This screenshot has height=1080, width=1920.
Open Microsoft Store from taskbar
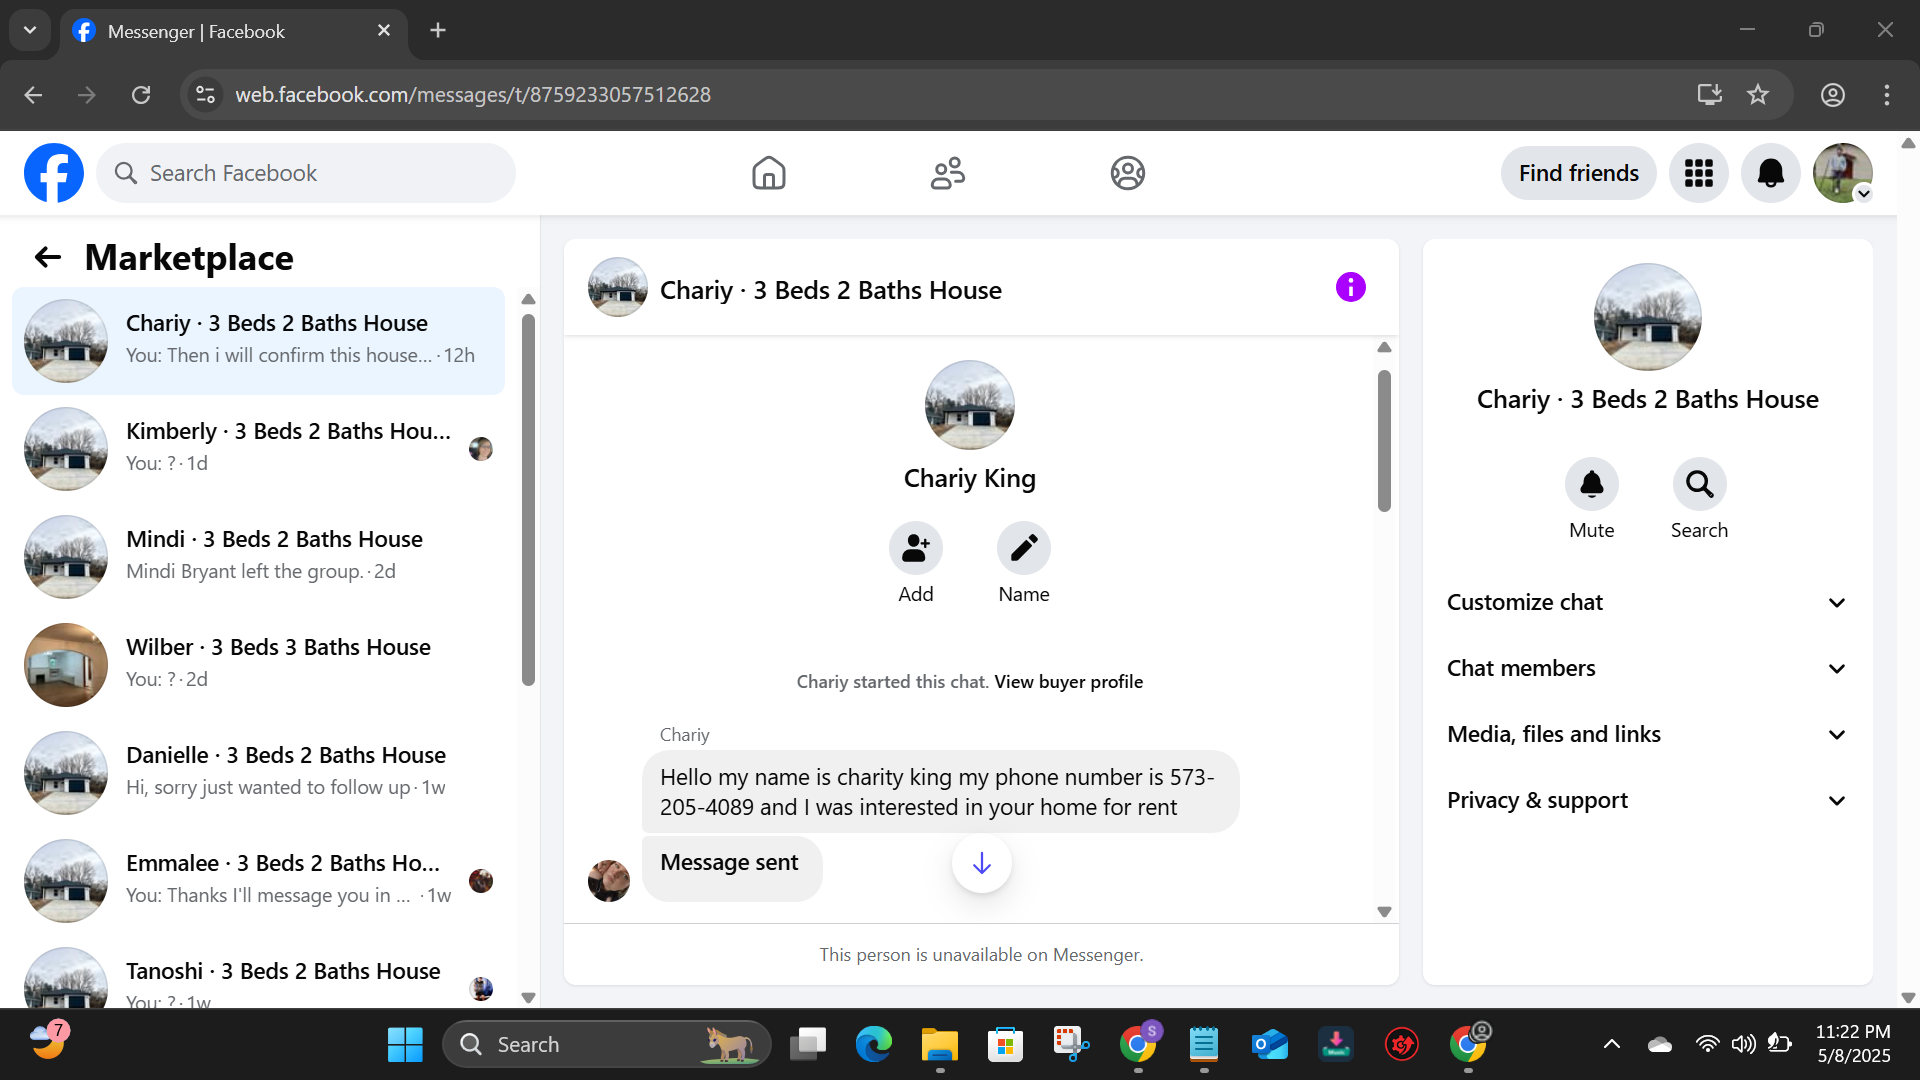pyautogui.click(x=1005, y=1045)
